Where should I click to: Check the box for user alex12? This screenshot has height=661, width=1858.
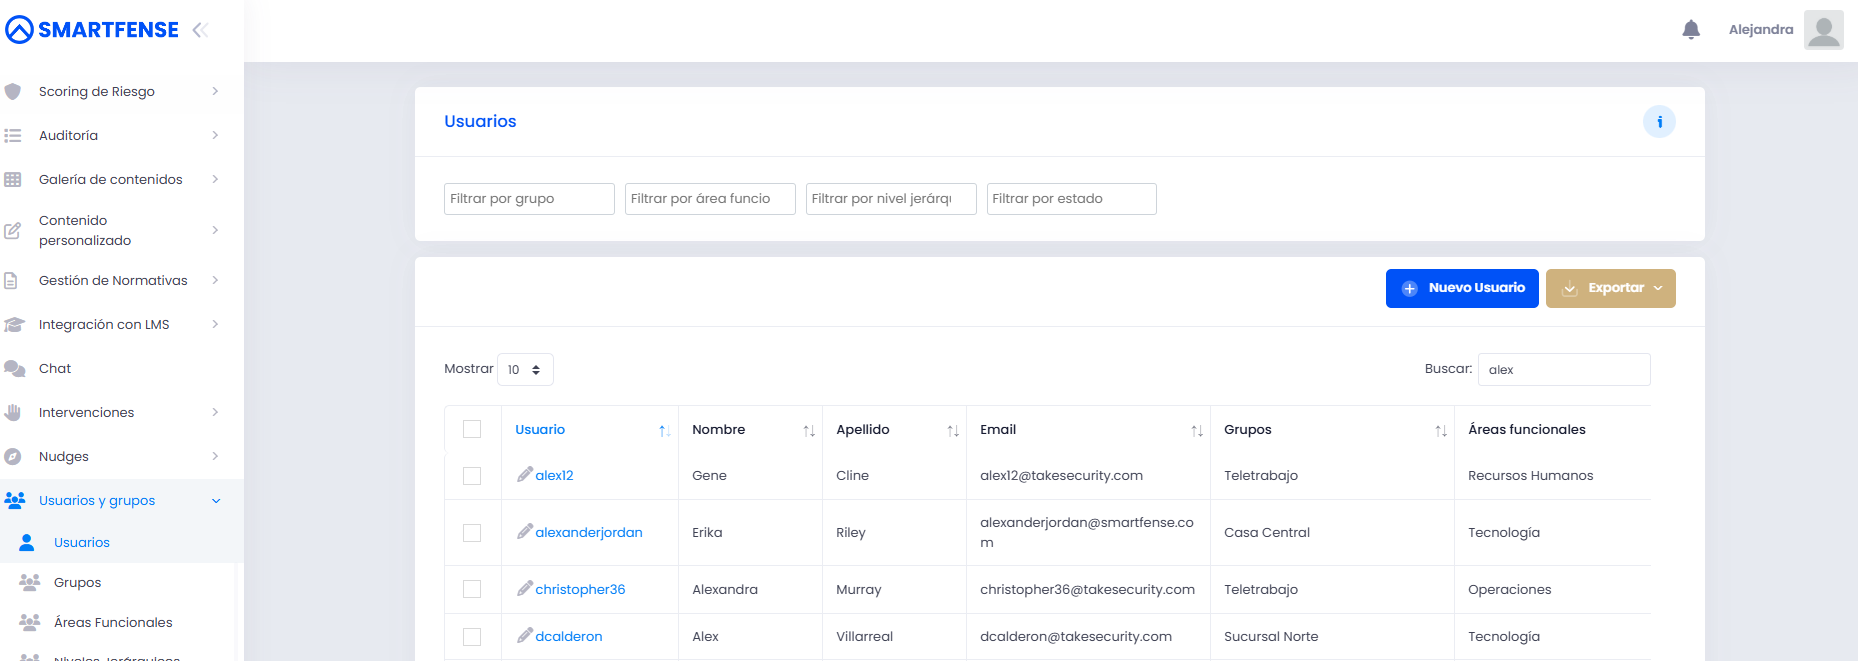coord(472,476)
